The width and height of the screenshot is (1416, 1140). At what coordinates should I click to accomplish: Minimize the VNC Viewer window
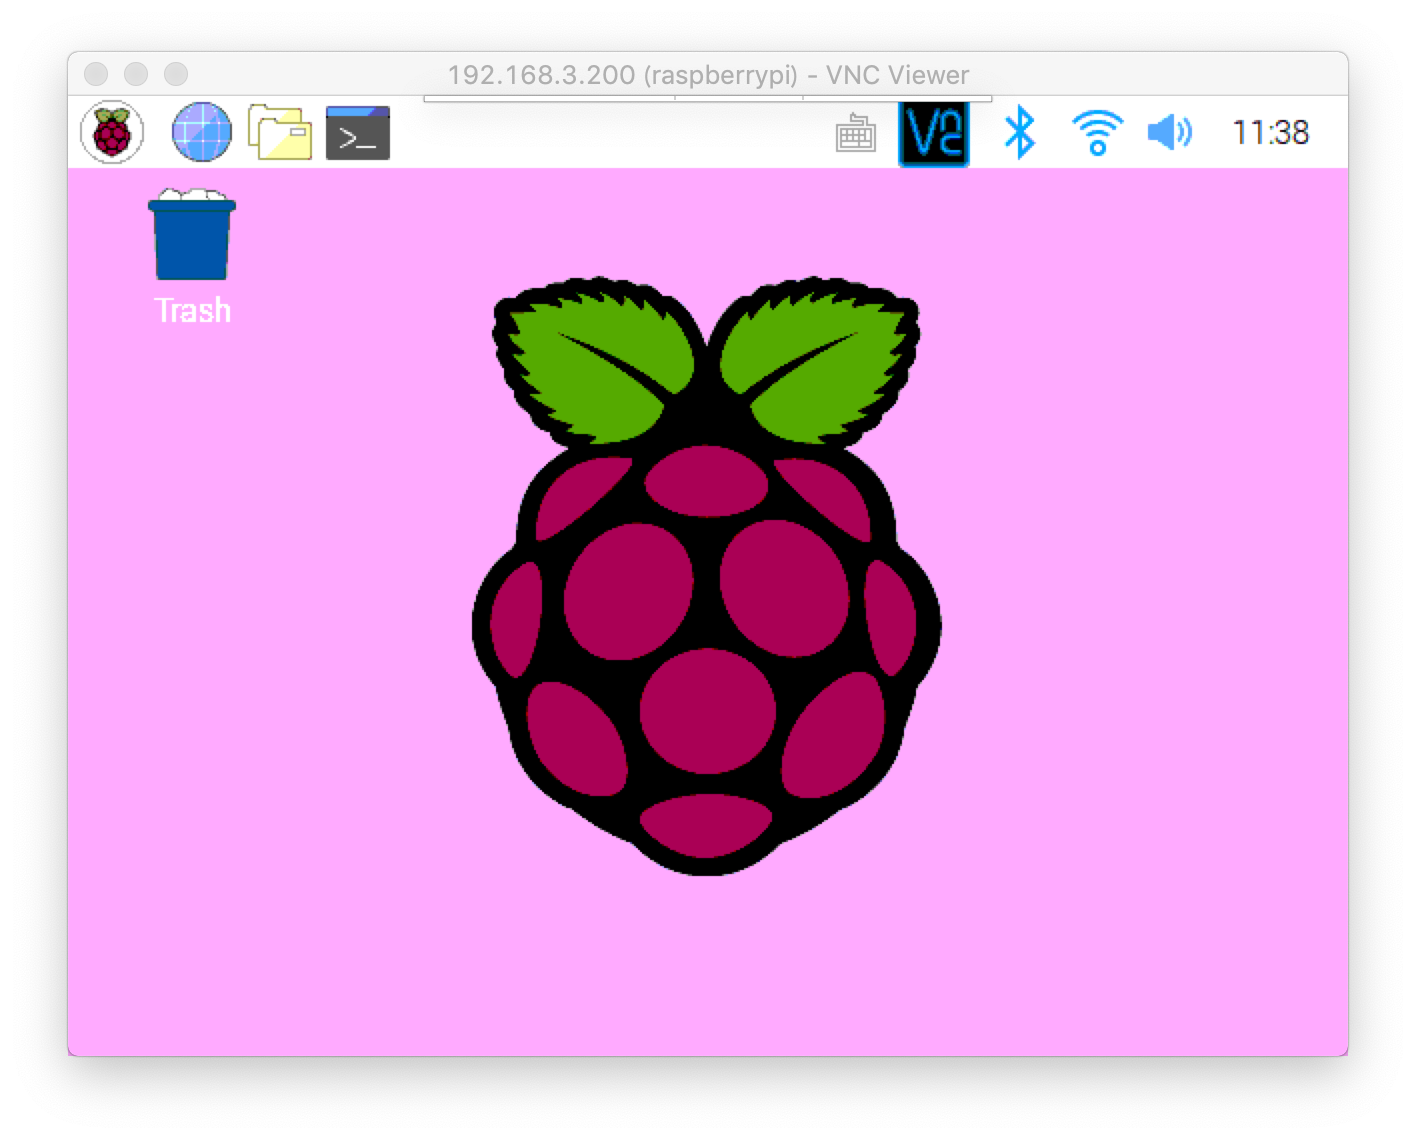coord(136,74)
